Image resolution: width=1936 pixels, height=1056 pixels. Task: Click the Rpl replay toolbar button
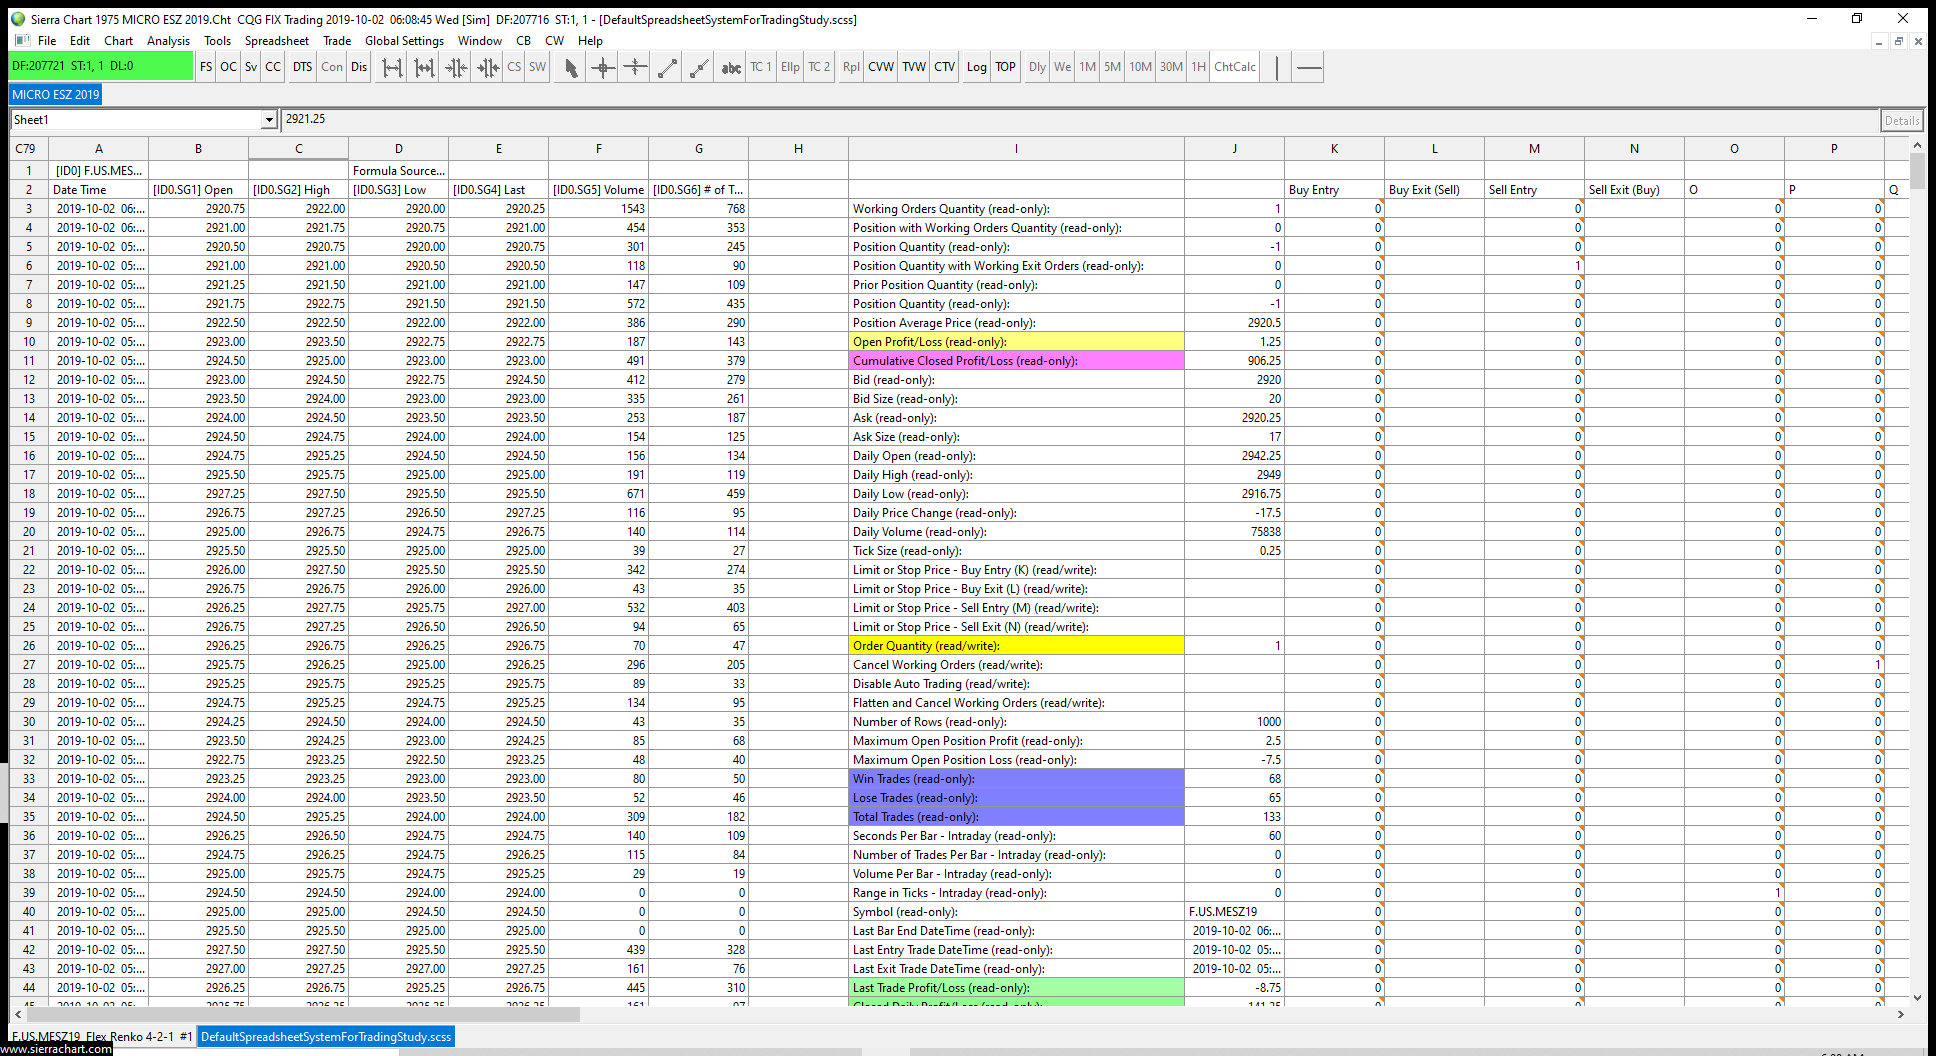click(x=851, y=67)
